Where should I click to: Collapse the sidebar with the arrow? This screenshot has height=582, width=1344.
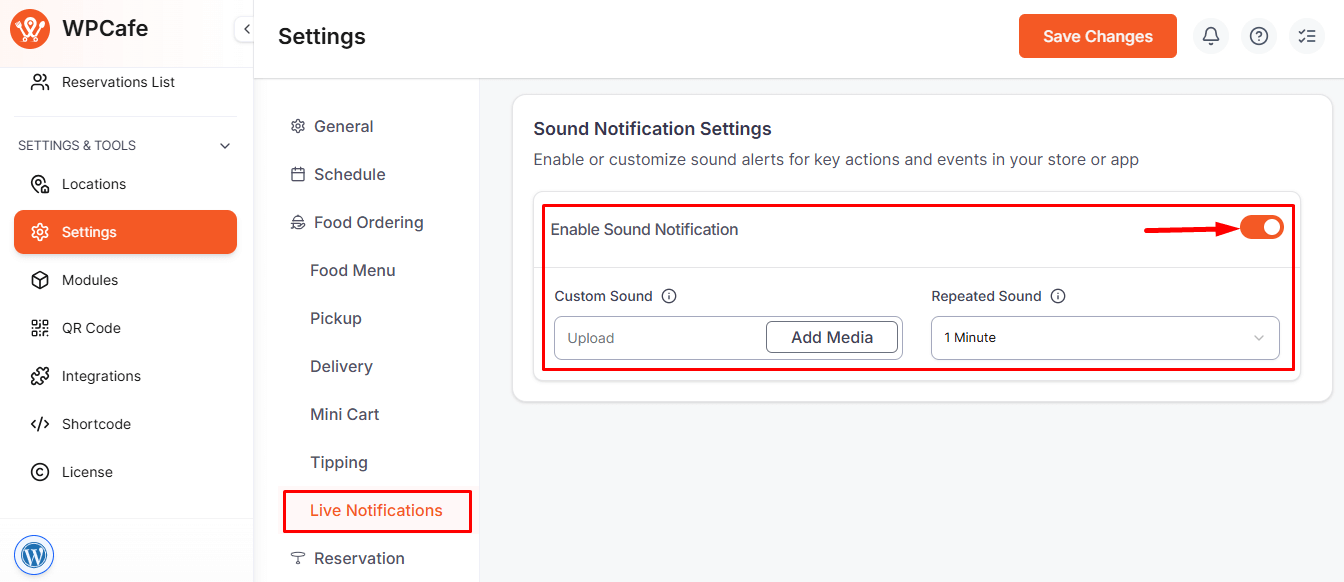pos(245,29)
